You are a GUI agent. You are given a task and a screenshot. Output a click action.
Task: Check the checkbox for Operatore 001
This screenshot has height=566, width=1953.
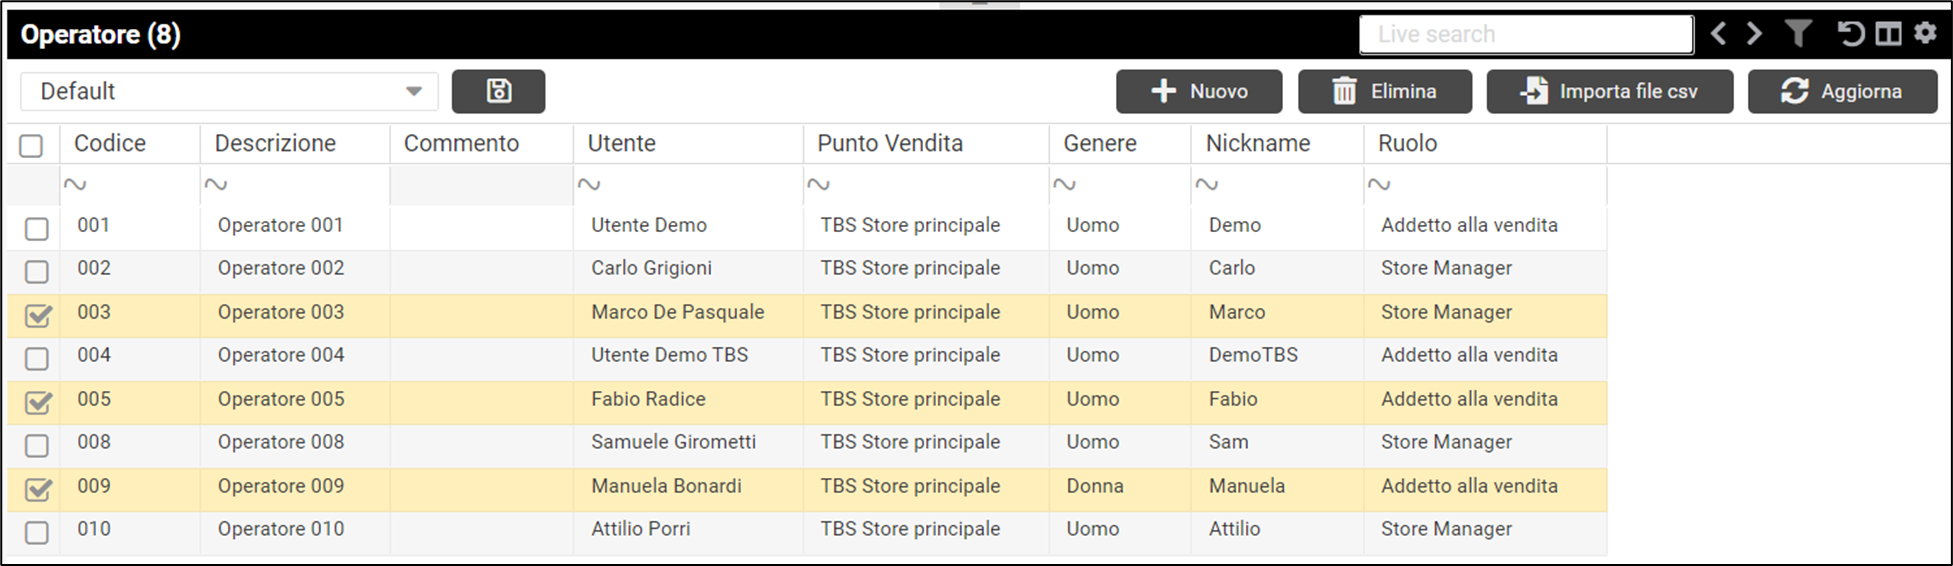click(37, 229)
